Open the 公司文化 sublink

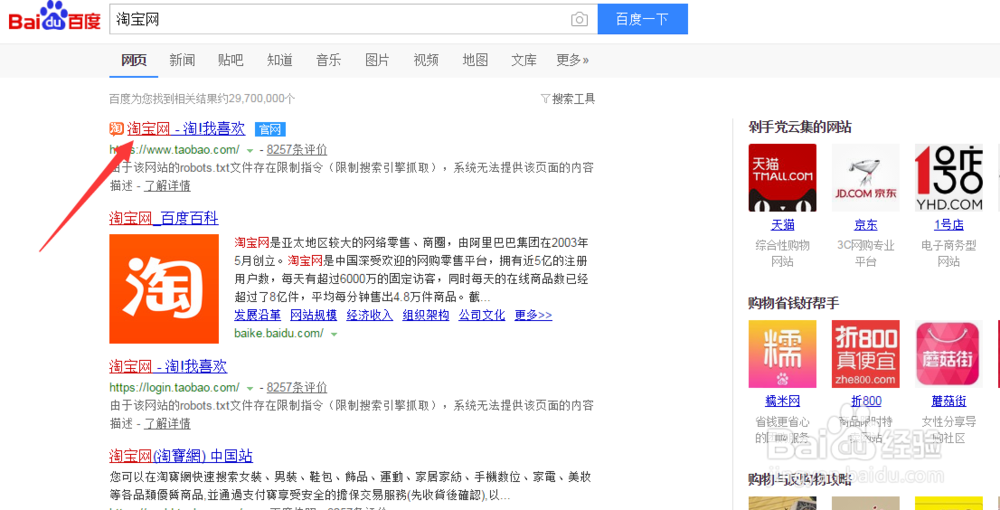click(482, 315)
